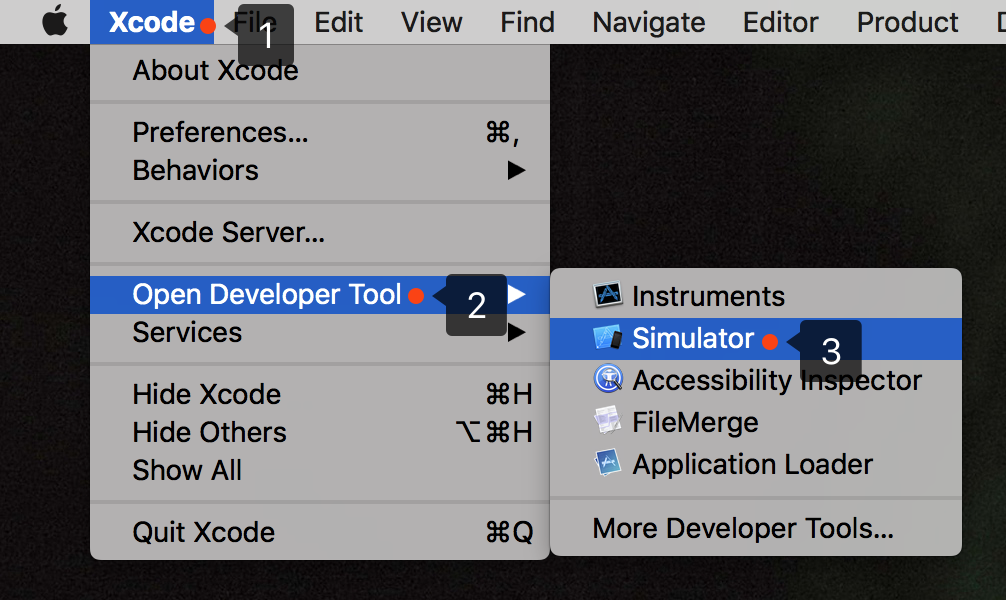The height and width of the screenshot is (600, 1006).
Task: Open the Apple logo menu
Action: click(55, 22)
